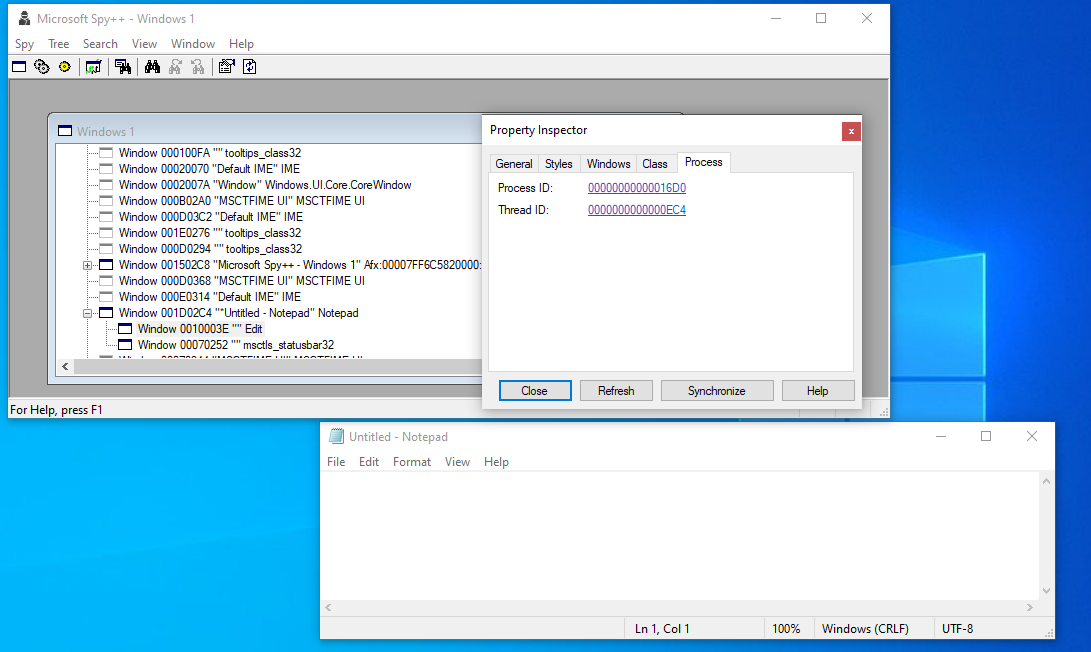Click the "100%" zoom value in Notepad
This screenshot has width=1091, height=652.
[x=786, y=629]
